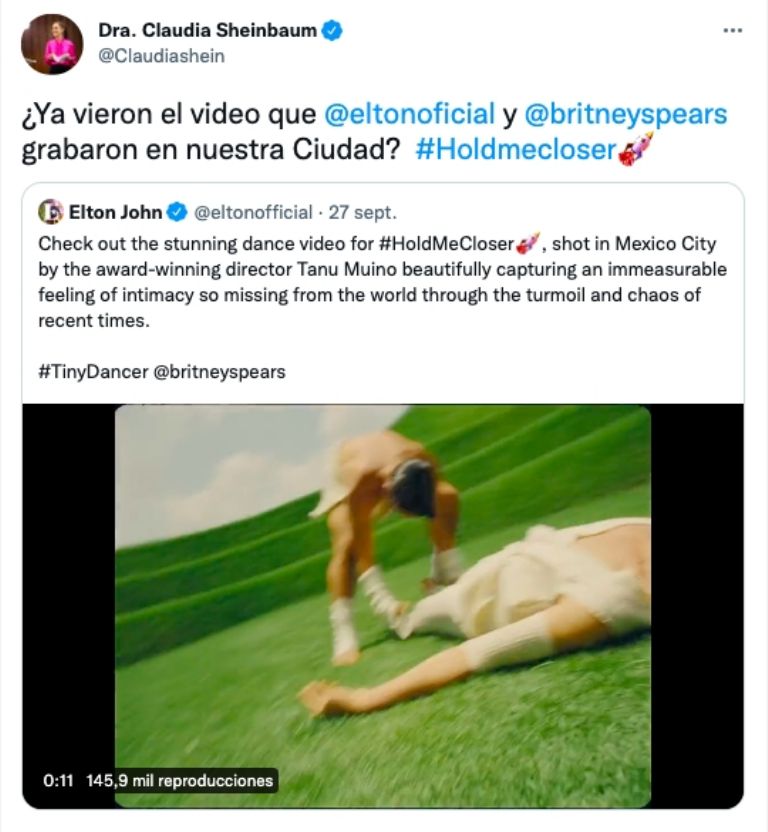This screenshot has height=832, width=768.
Task: Follow the #TinyDancer hashtag
Action: (x=93, y=372)
